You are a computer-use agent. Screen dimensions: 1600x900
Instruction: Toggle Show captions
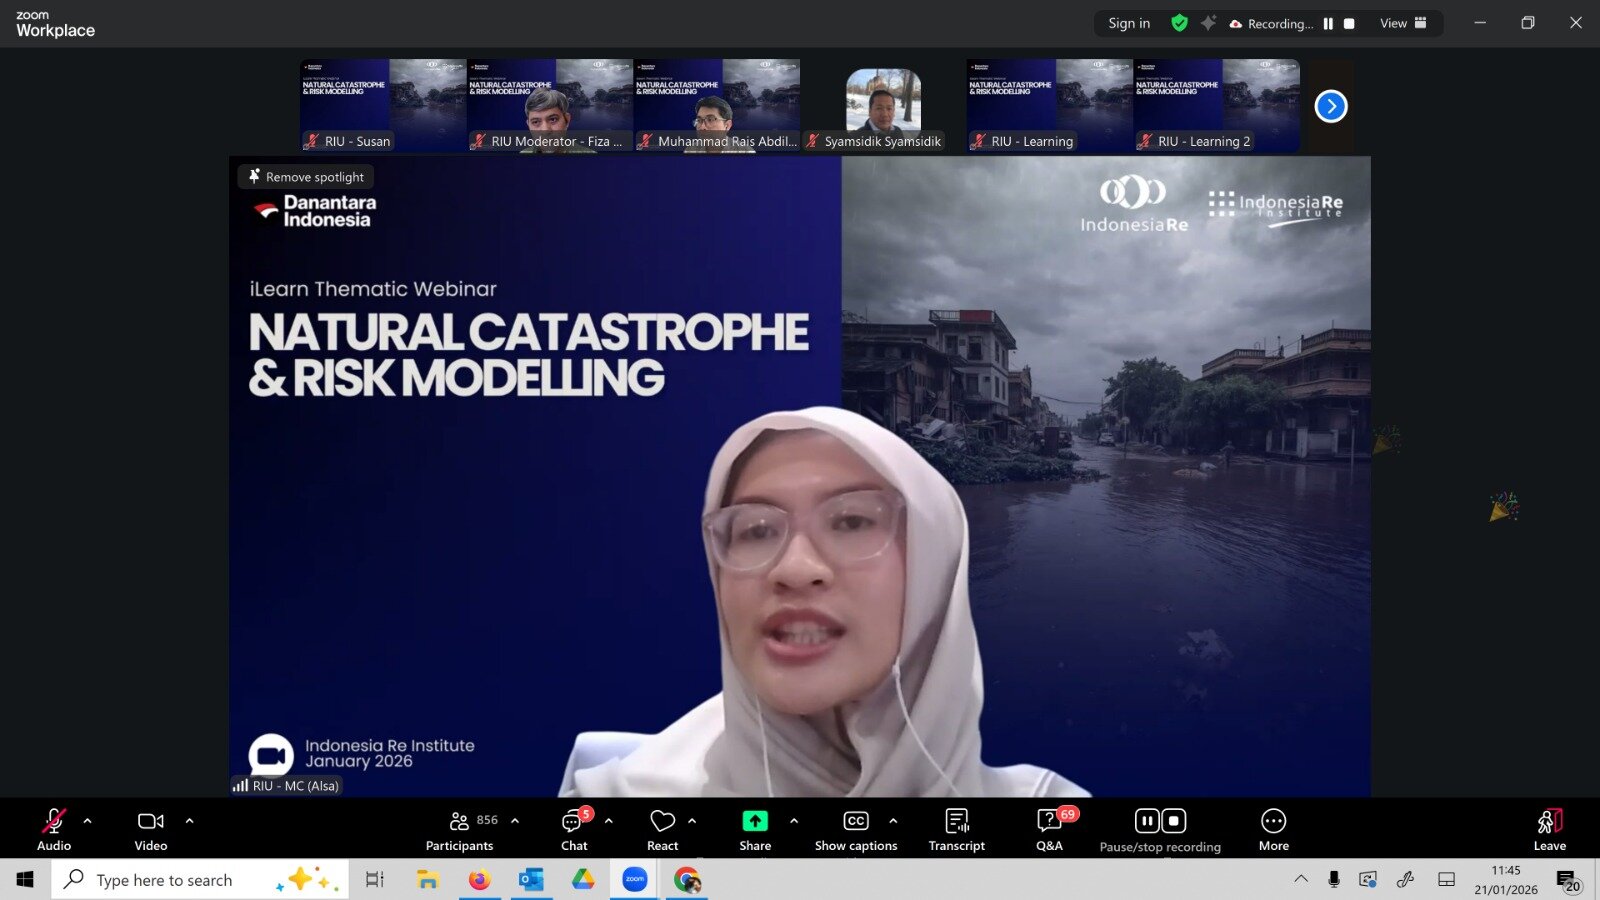pyautogui.click(x=856, y=829)
